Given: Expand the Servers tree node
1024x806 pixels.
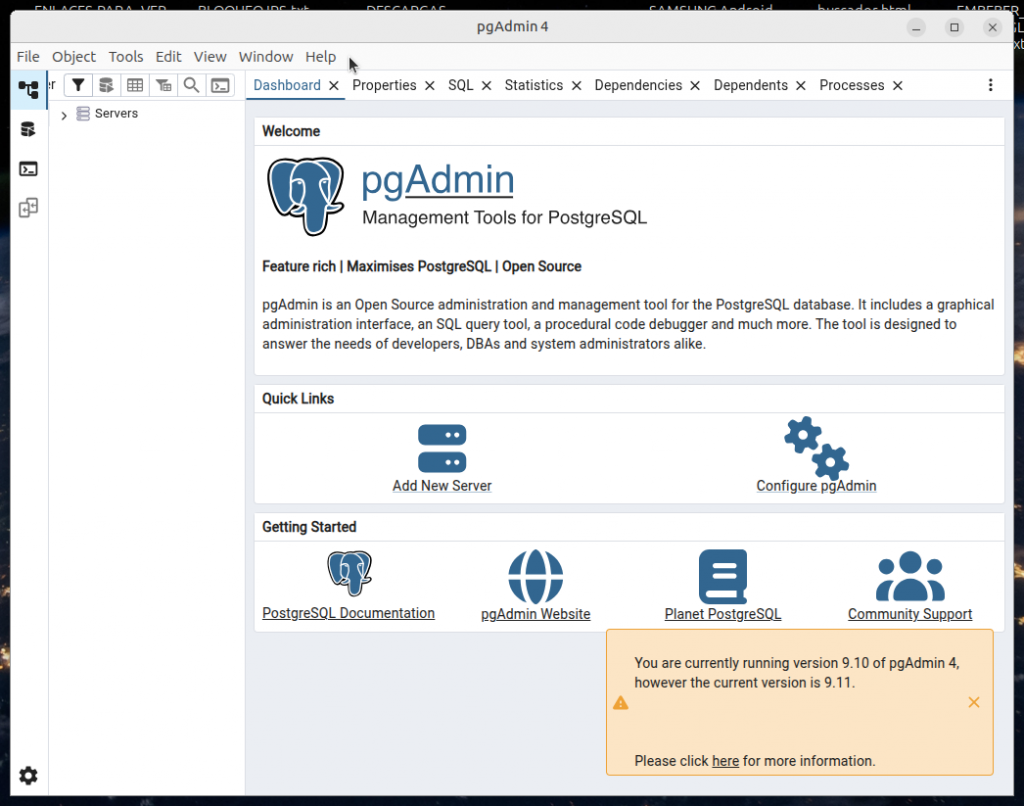Looking at the screenshot, I should pos(64,115).
